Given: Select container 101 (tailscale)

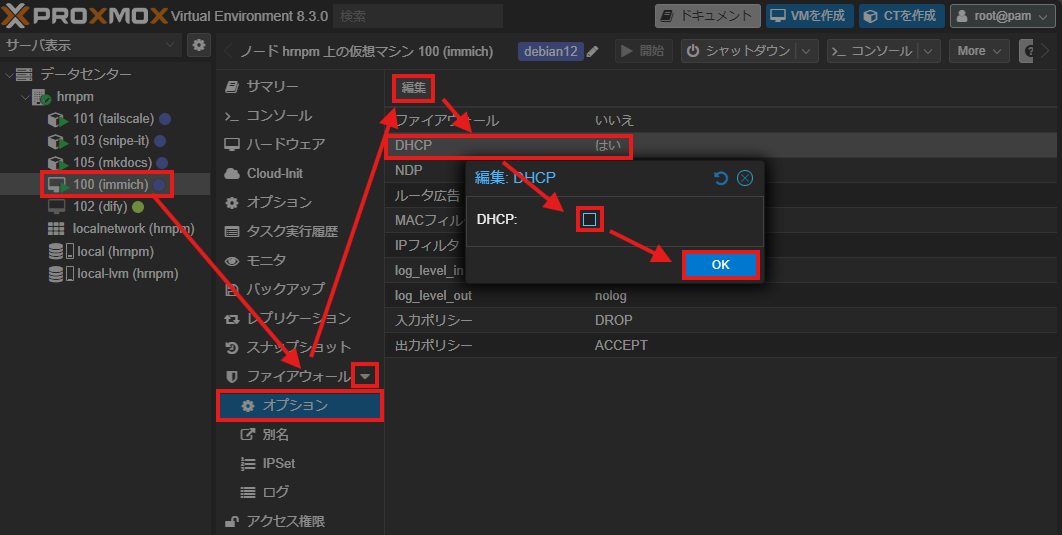Looking at the screenshot, I should 113,119.
